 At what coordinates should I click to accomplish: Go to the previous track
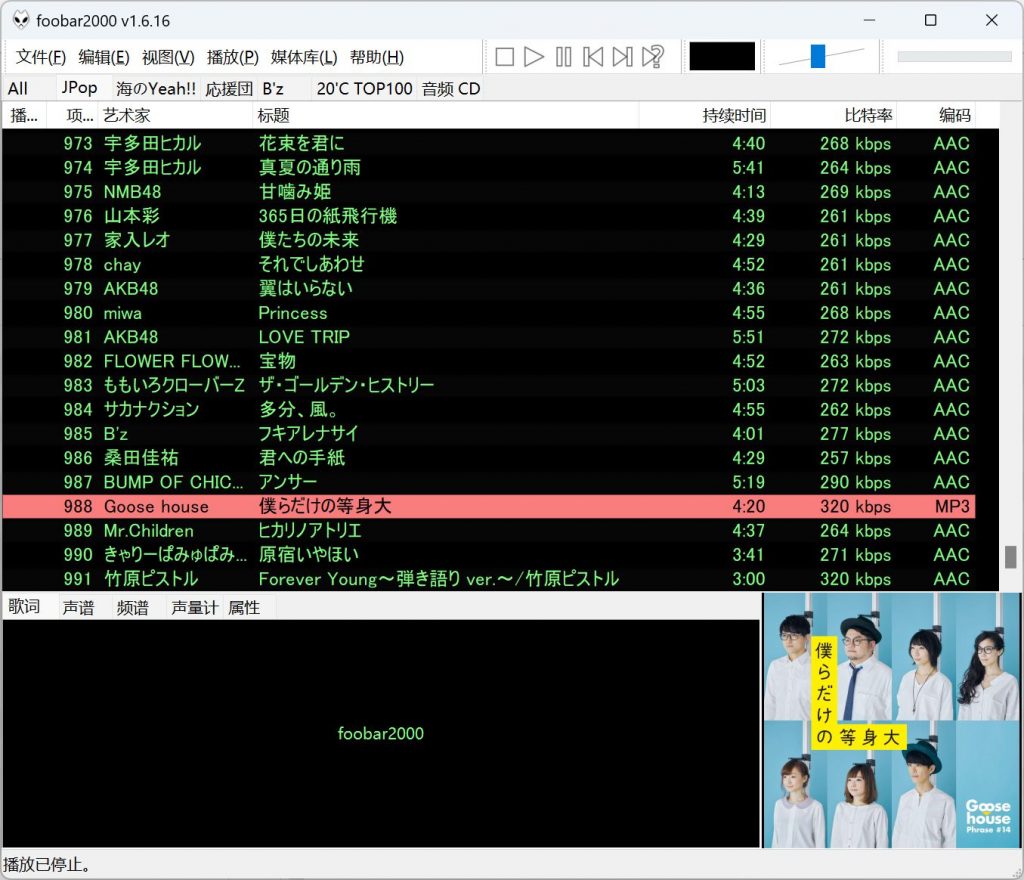[x=593, y=57]
